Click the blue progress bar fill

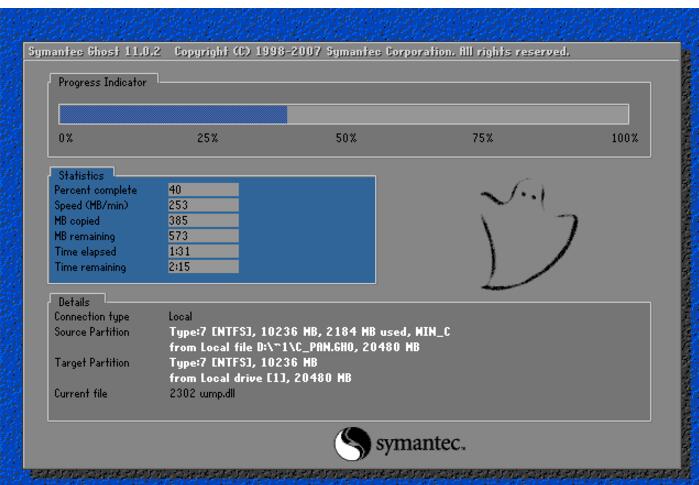click(173, 115)
